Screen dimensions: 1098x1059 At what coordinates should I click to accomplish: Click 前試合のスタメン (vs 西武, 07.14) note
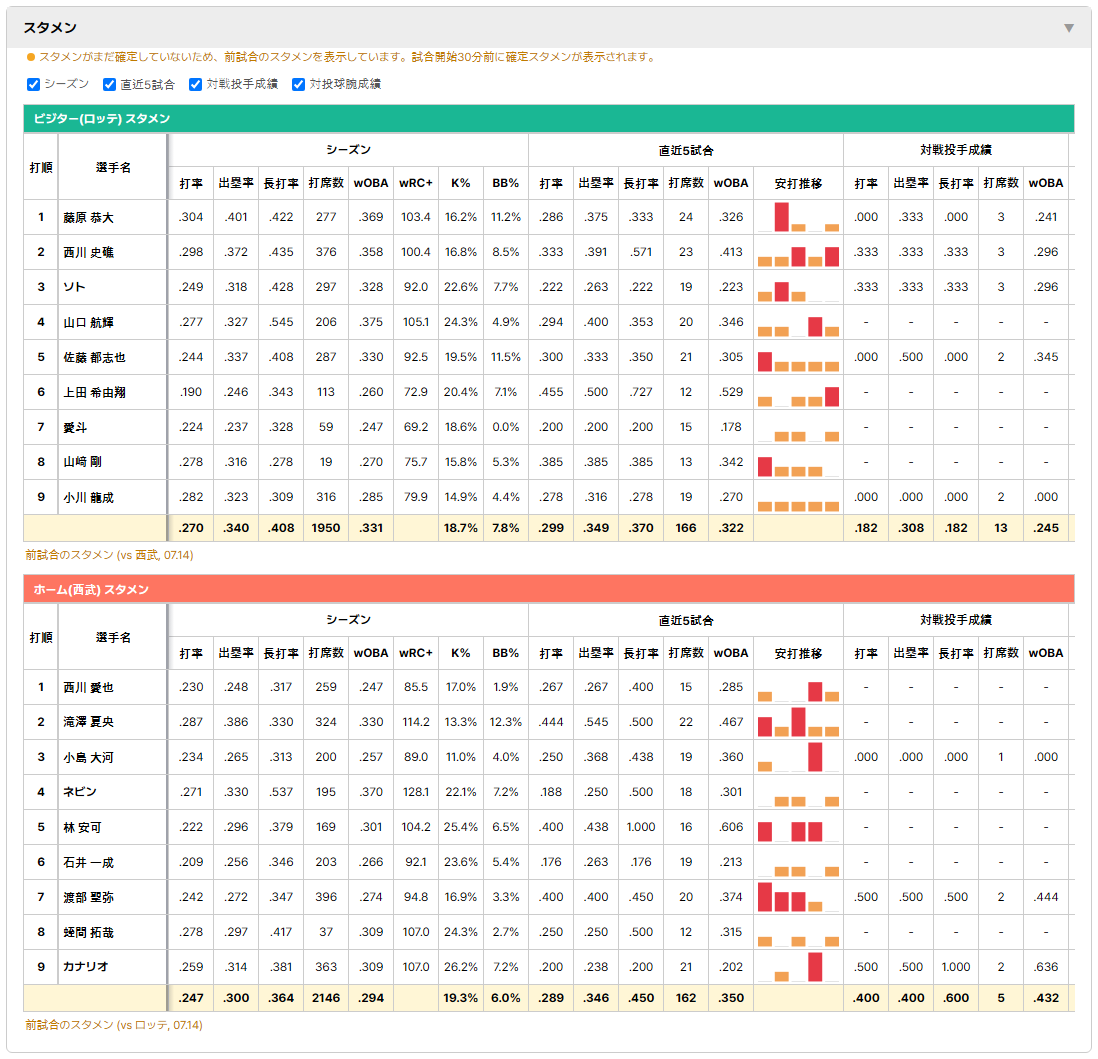pos(109,555)
